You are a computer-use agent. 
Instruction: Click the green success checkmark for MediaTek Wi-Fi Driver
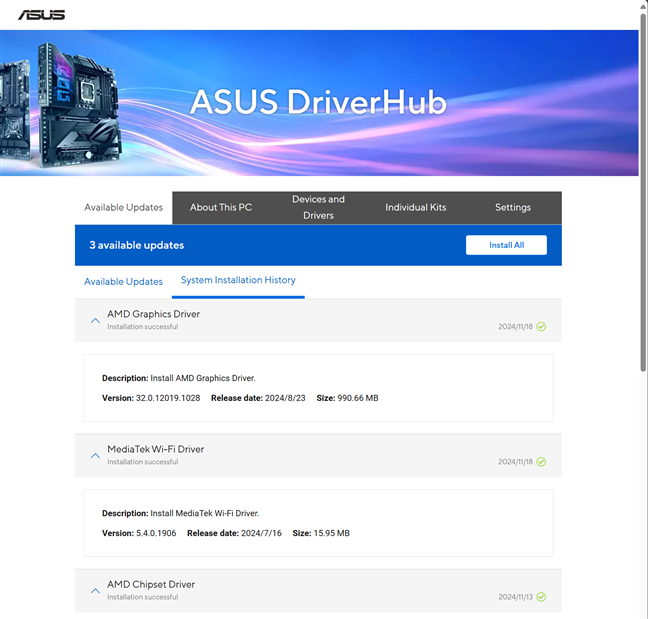pyautogui.click(x=541, y=462)
